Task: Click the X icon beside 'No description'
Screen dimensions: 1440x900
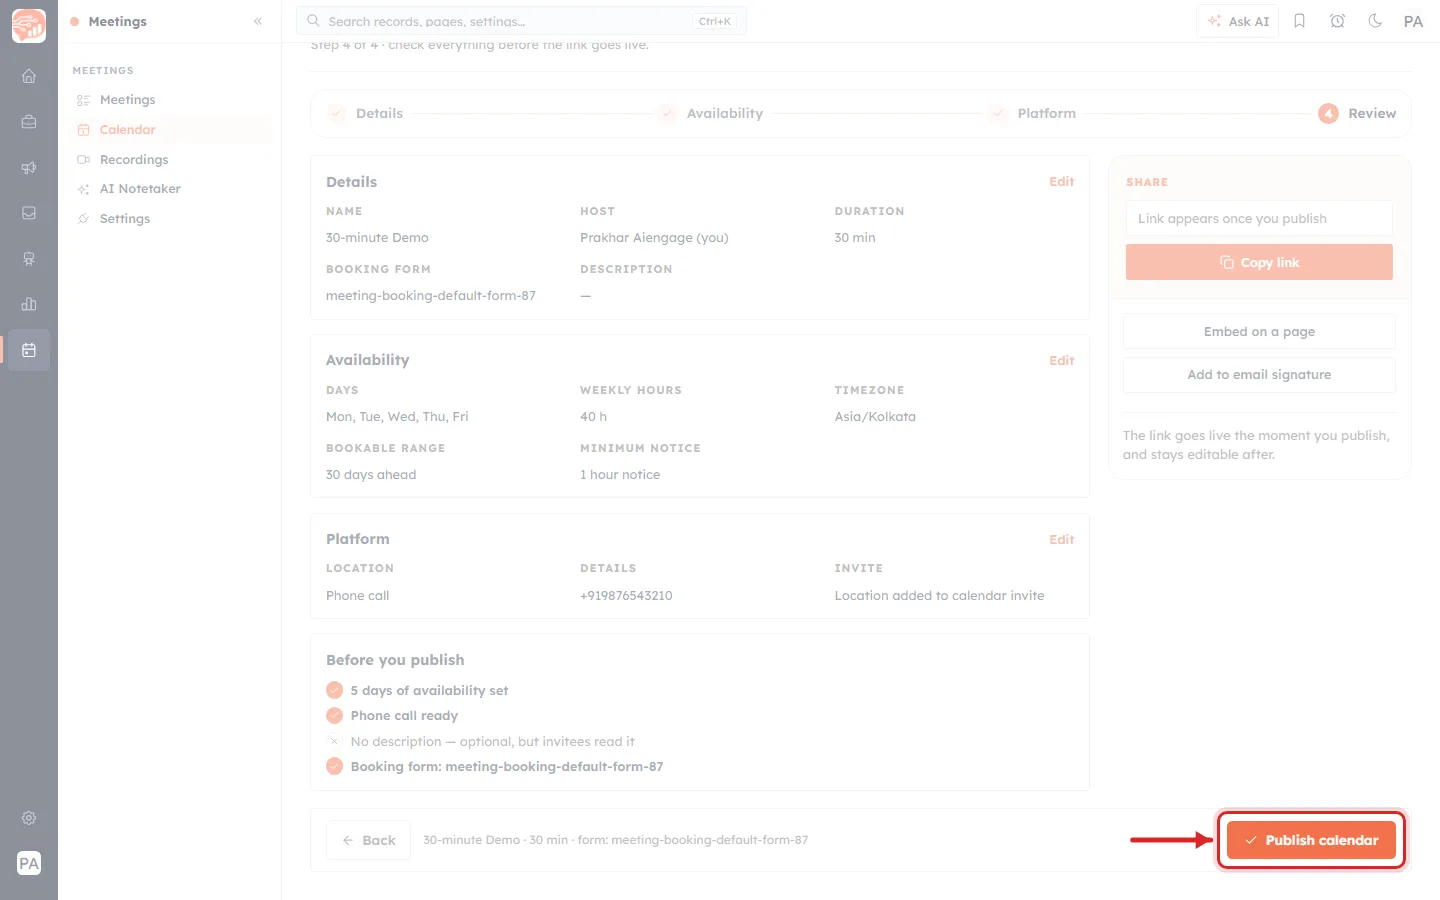Action: (335, 742)
